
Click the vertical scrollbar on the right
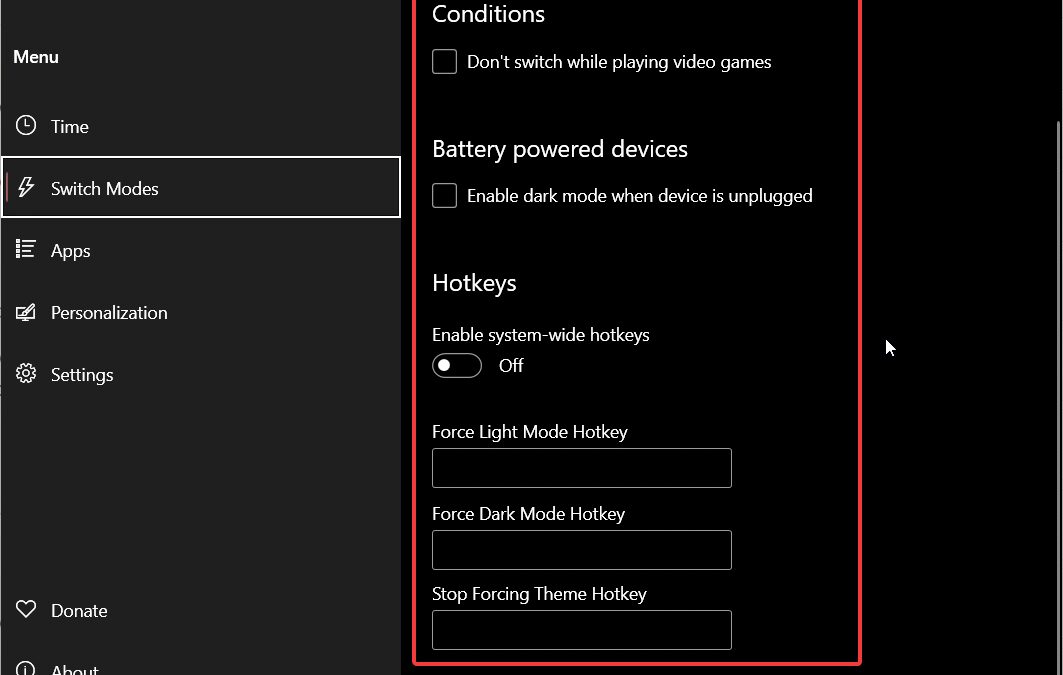(x=1059, y=300)
